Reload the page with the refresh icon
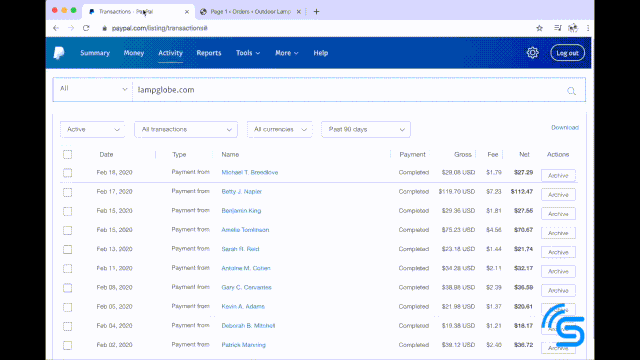This screenshot has height=360, width=640. (x=86, y=28)
